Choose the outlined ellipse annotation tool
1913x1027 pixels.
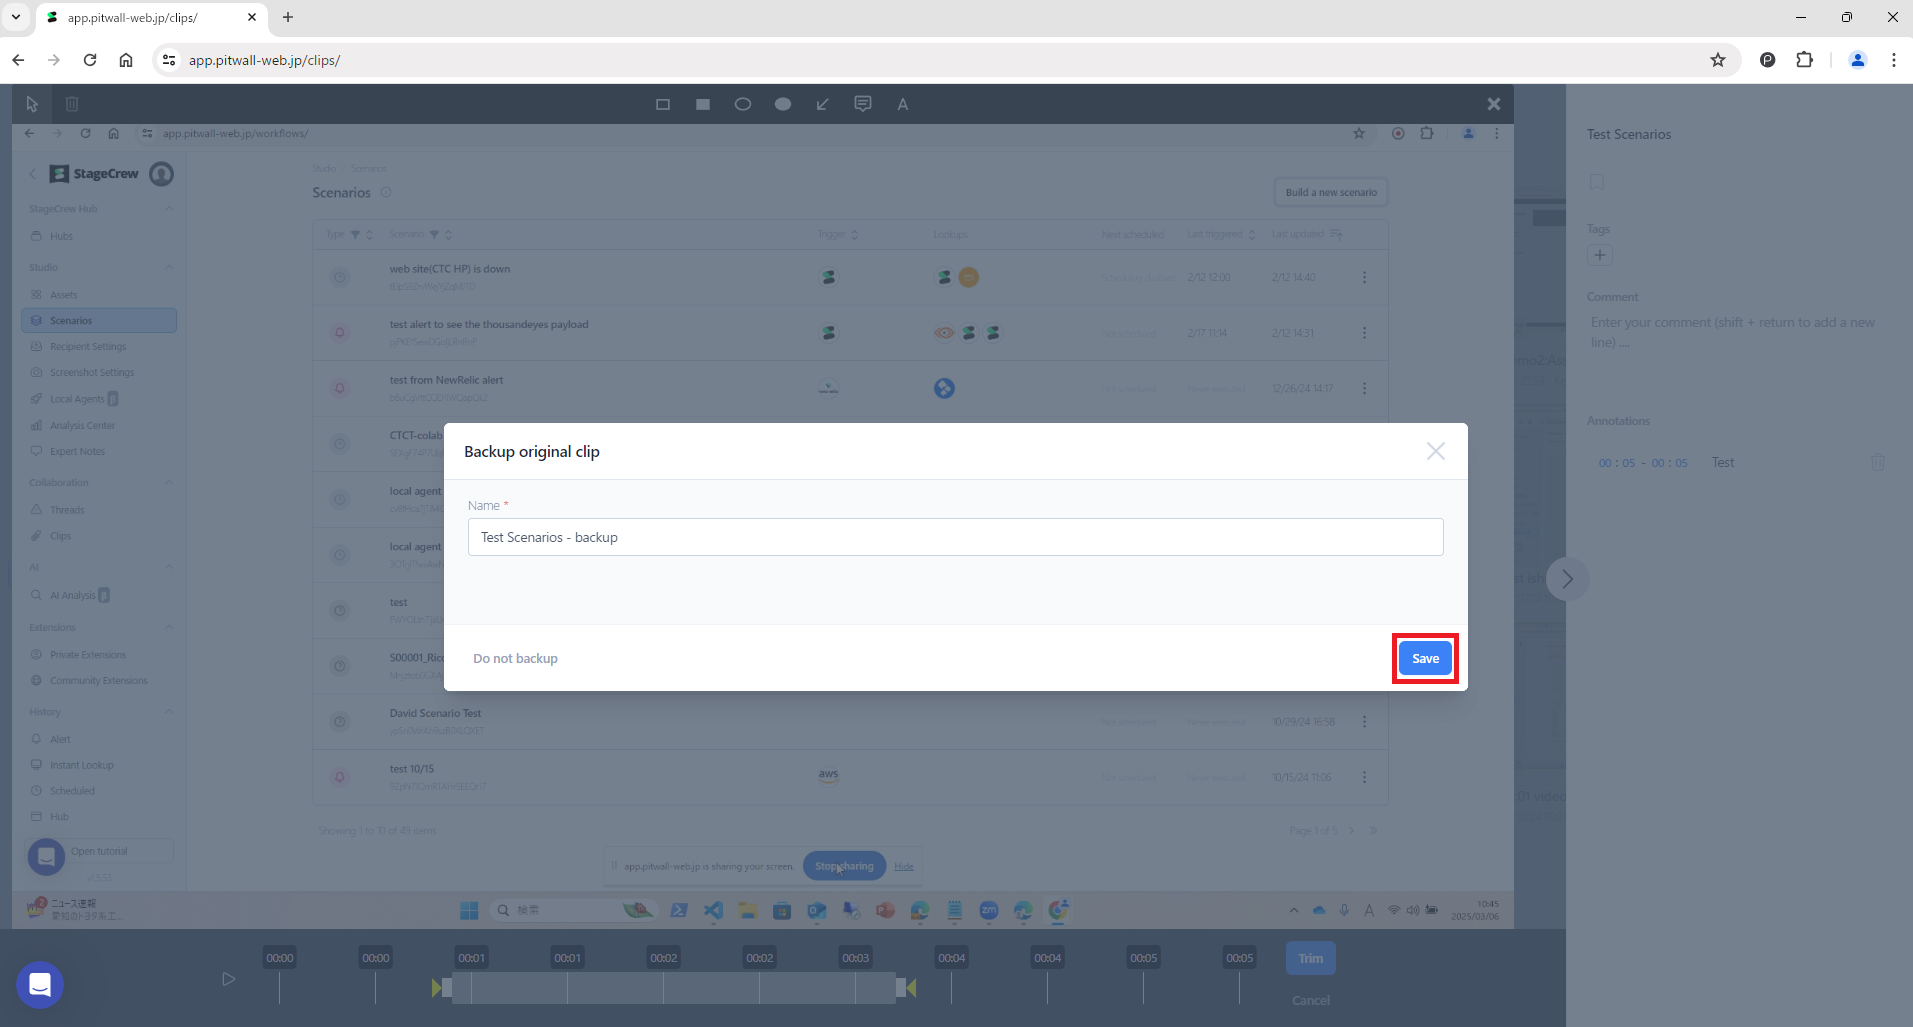(742, 104)
